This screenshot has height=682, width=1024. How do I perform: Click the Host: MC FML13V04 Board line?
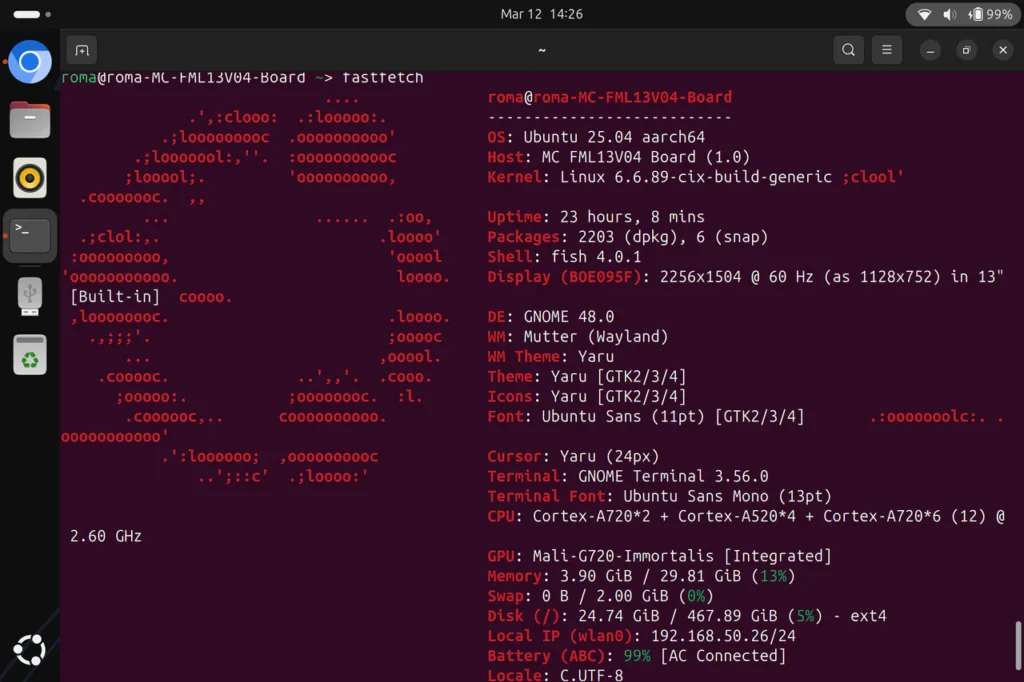[618, 157]
